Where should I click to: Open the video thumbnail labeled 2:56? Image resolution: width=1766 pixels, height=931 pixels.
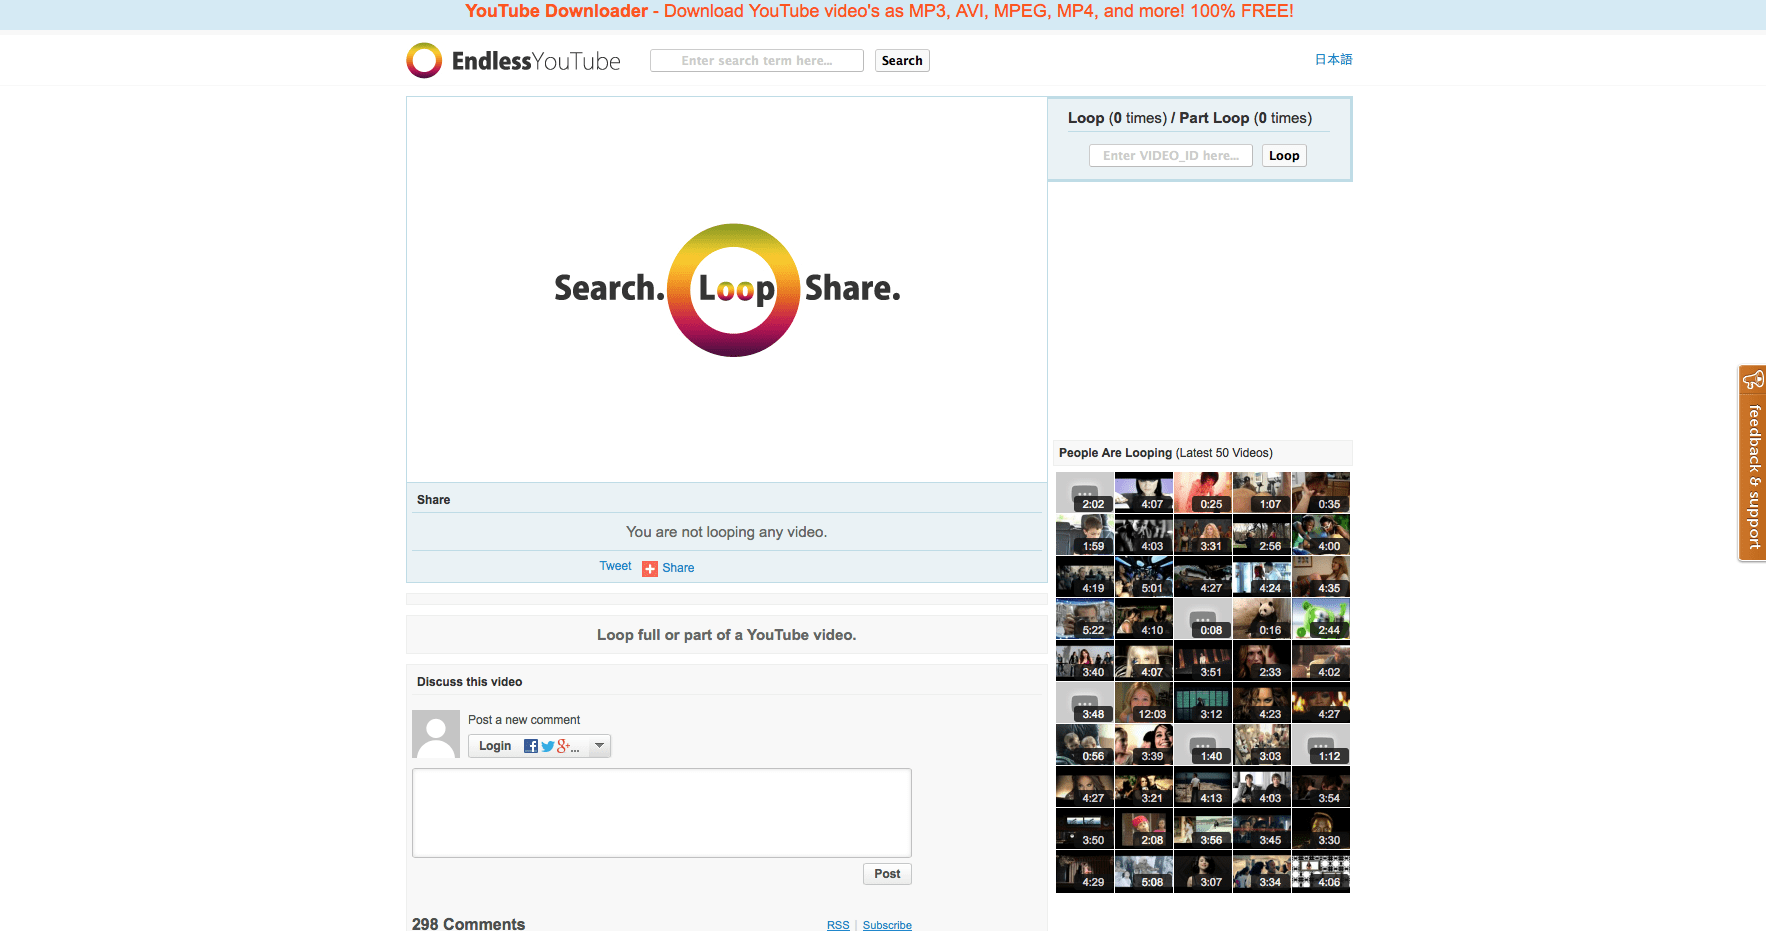pyautogui.click(x=1262, y=534)
